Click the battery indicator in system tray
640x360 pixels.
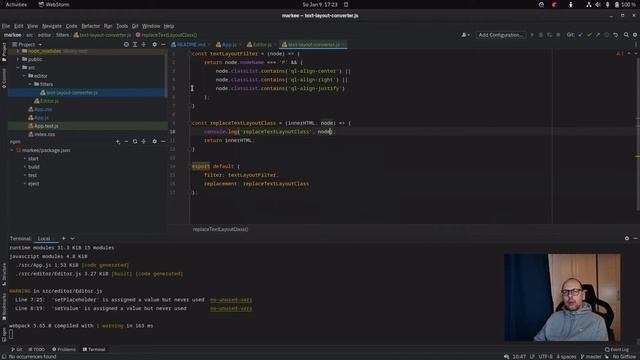pyautogui.click(x=625, y=5)
